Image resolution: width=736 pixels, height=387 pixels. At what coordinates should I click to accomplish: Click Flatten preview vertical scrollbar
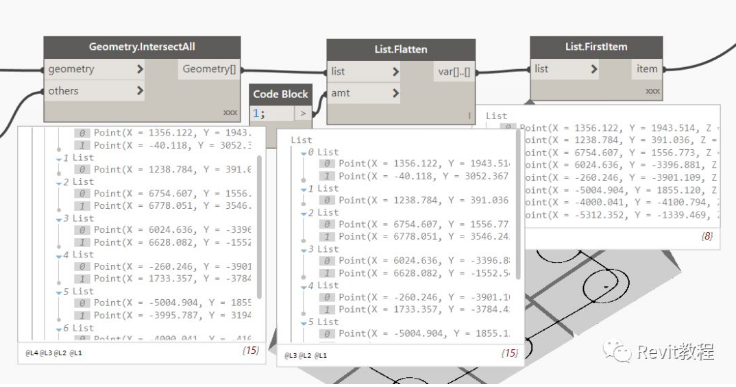(518, 204)
